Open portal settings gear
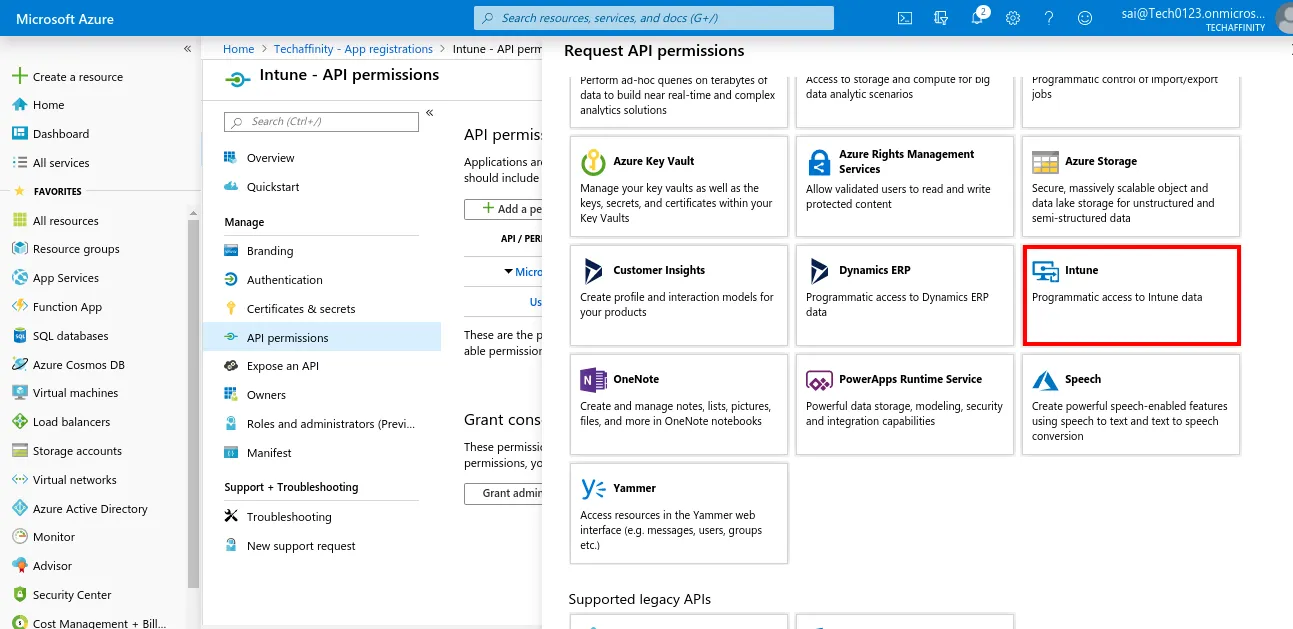Viewport: 1293px width, 629px height. (1013, 18)
